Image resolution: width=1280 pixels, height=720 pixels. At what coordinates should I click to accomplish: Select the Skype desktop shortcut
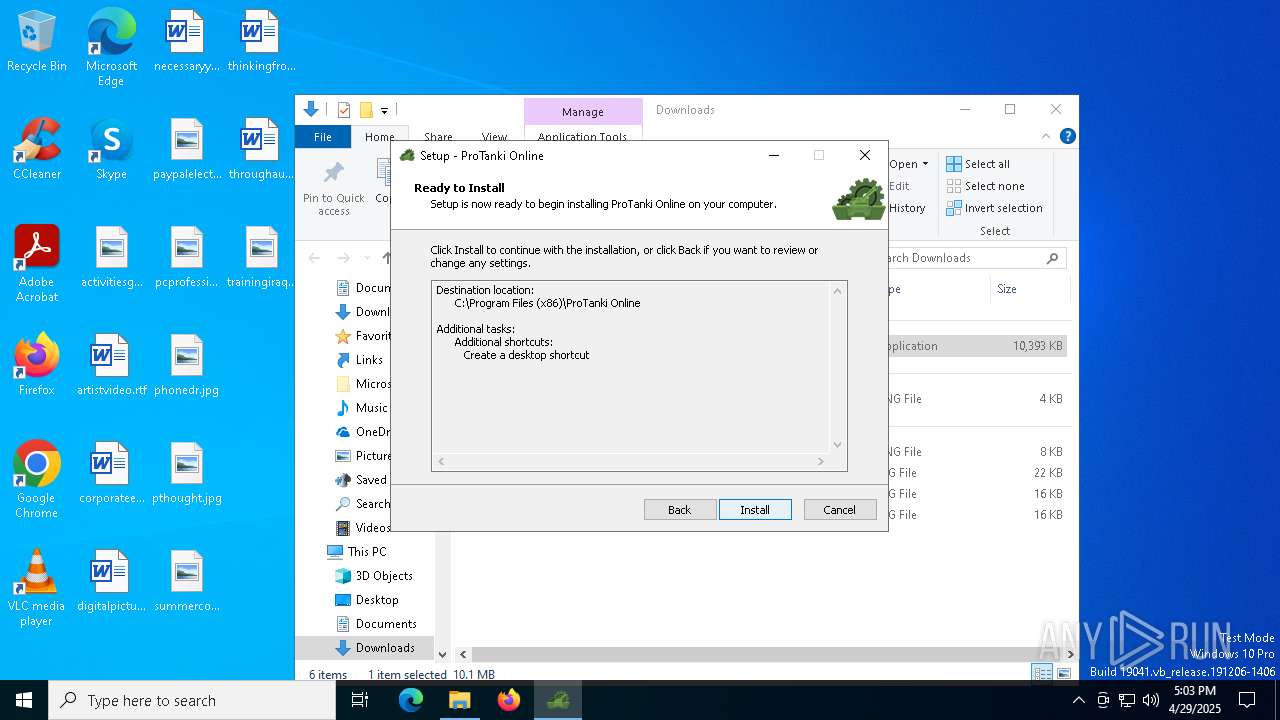(111, 149)
